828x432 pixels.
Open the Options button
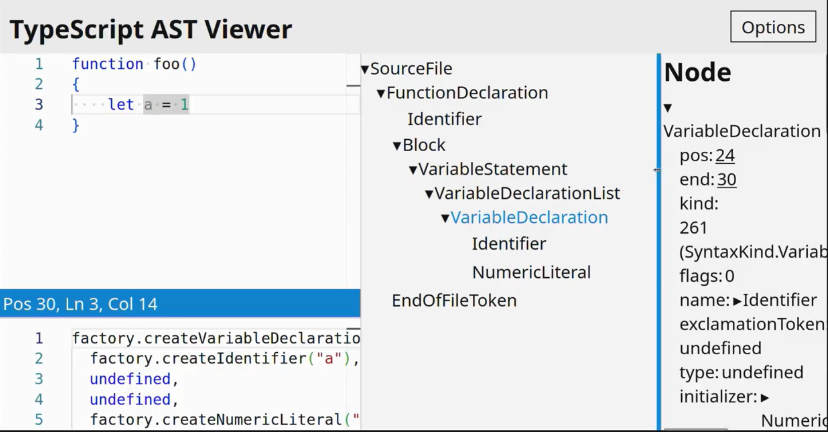[773, 27]
